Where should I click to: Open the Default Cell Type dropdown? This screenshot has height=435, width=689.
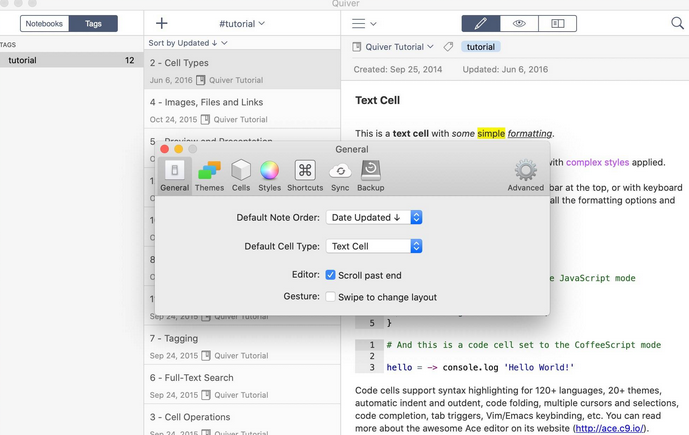[374, 246]
